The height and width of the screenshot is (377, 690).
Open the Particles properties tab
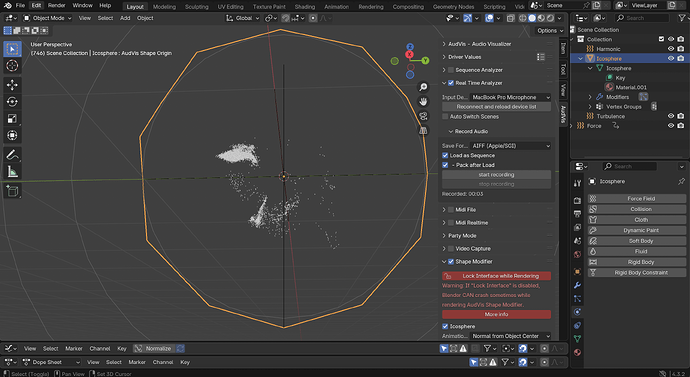pos(577,299)
